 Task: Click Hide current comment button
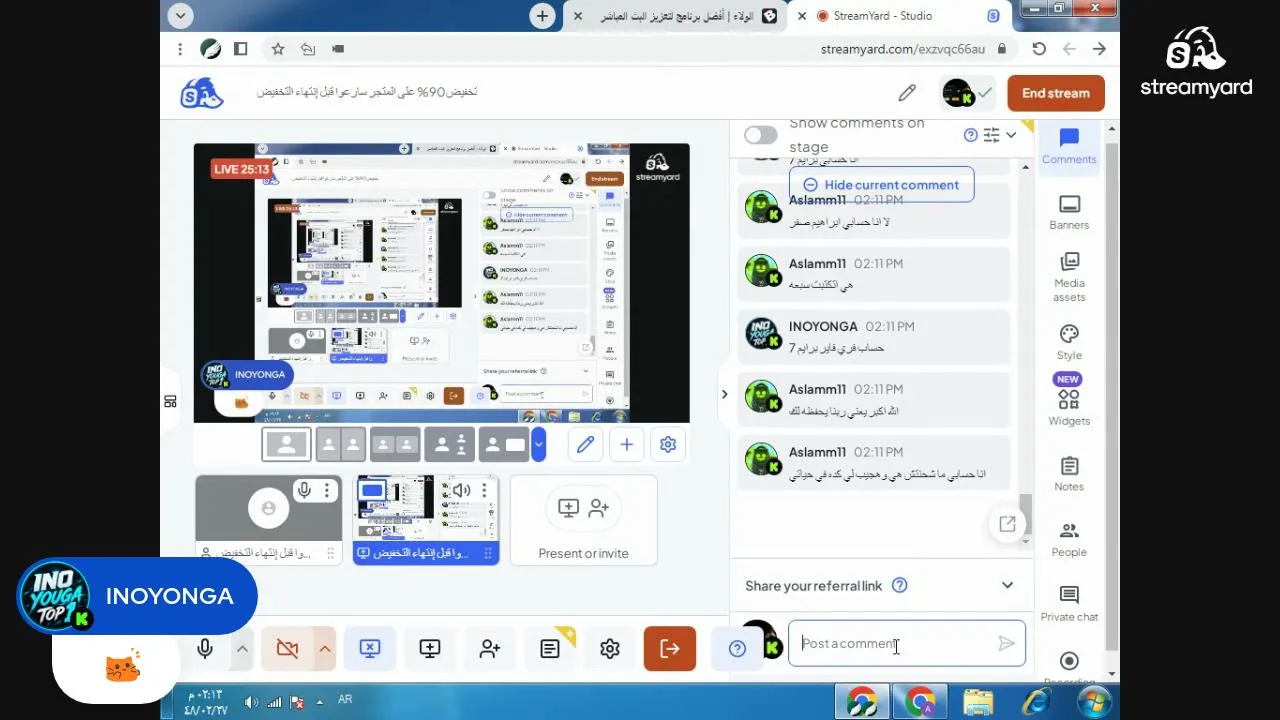(x=881, y=185)
